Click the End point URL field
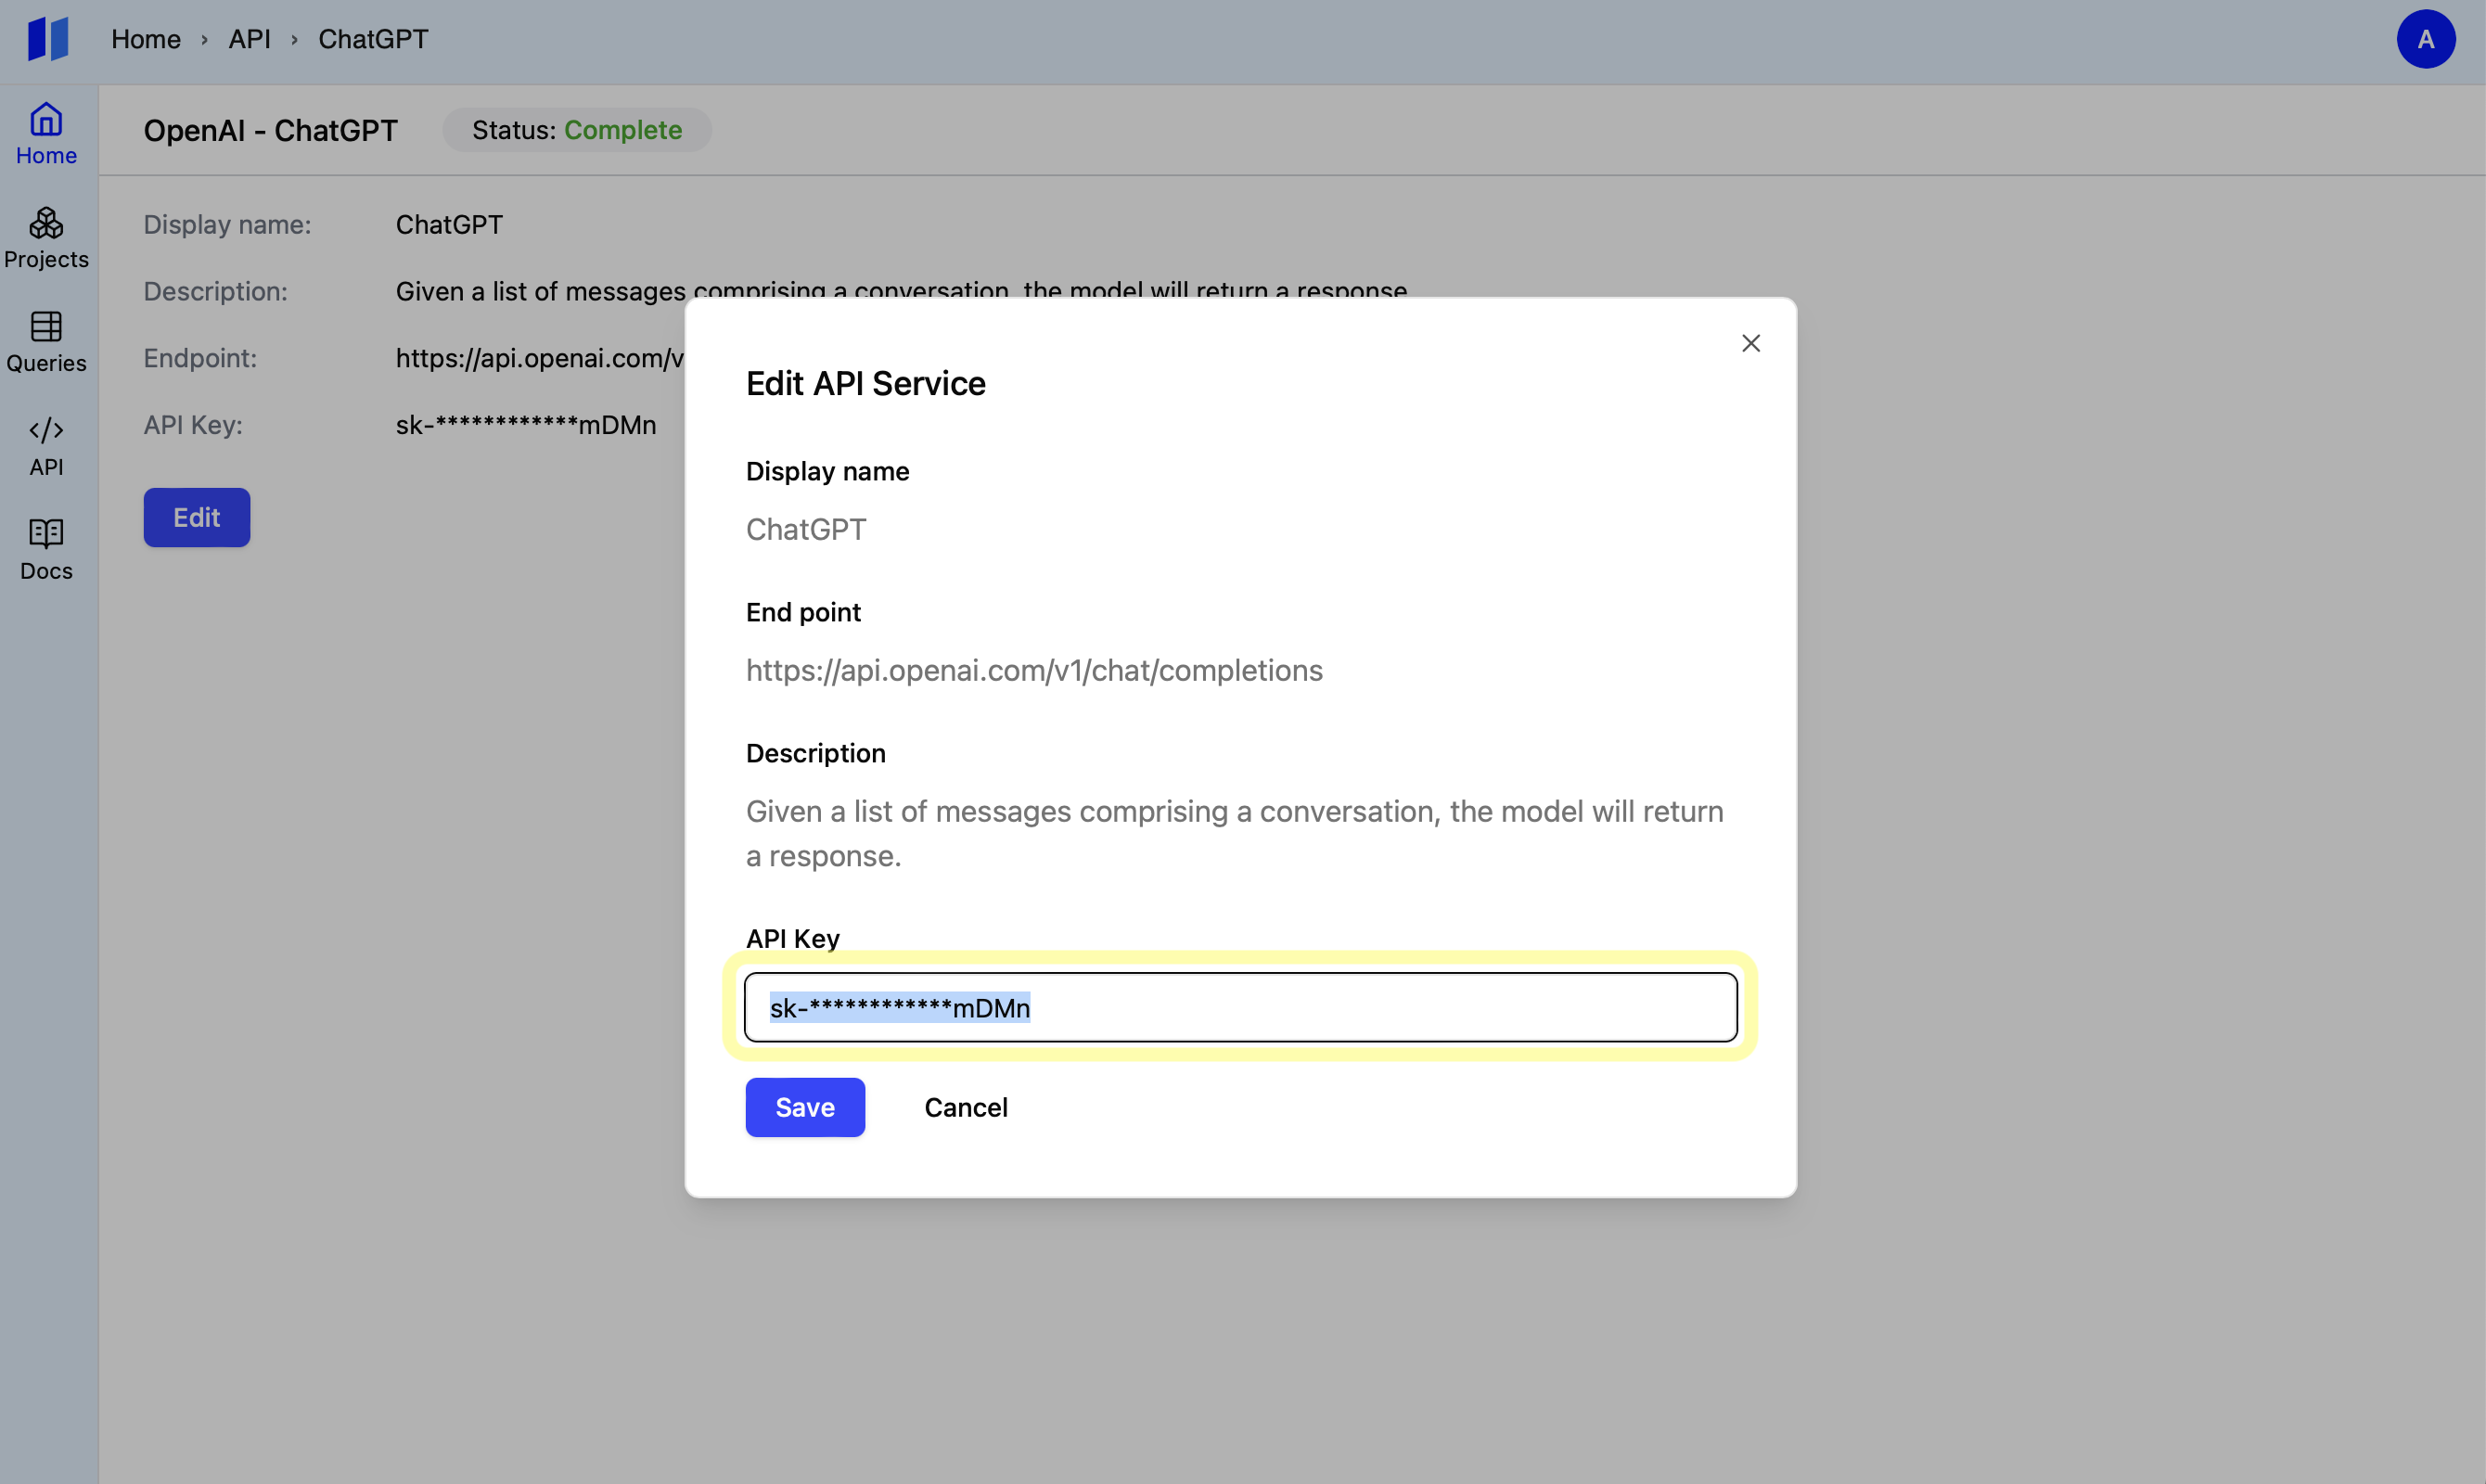Screen dimensions: 2486x1484 pos(1034,670)
